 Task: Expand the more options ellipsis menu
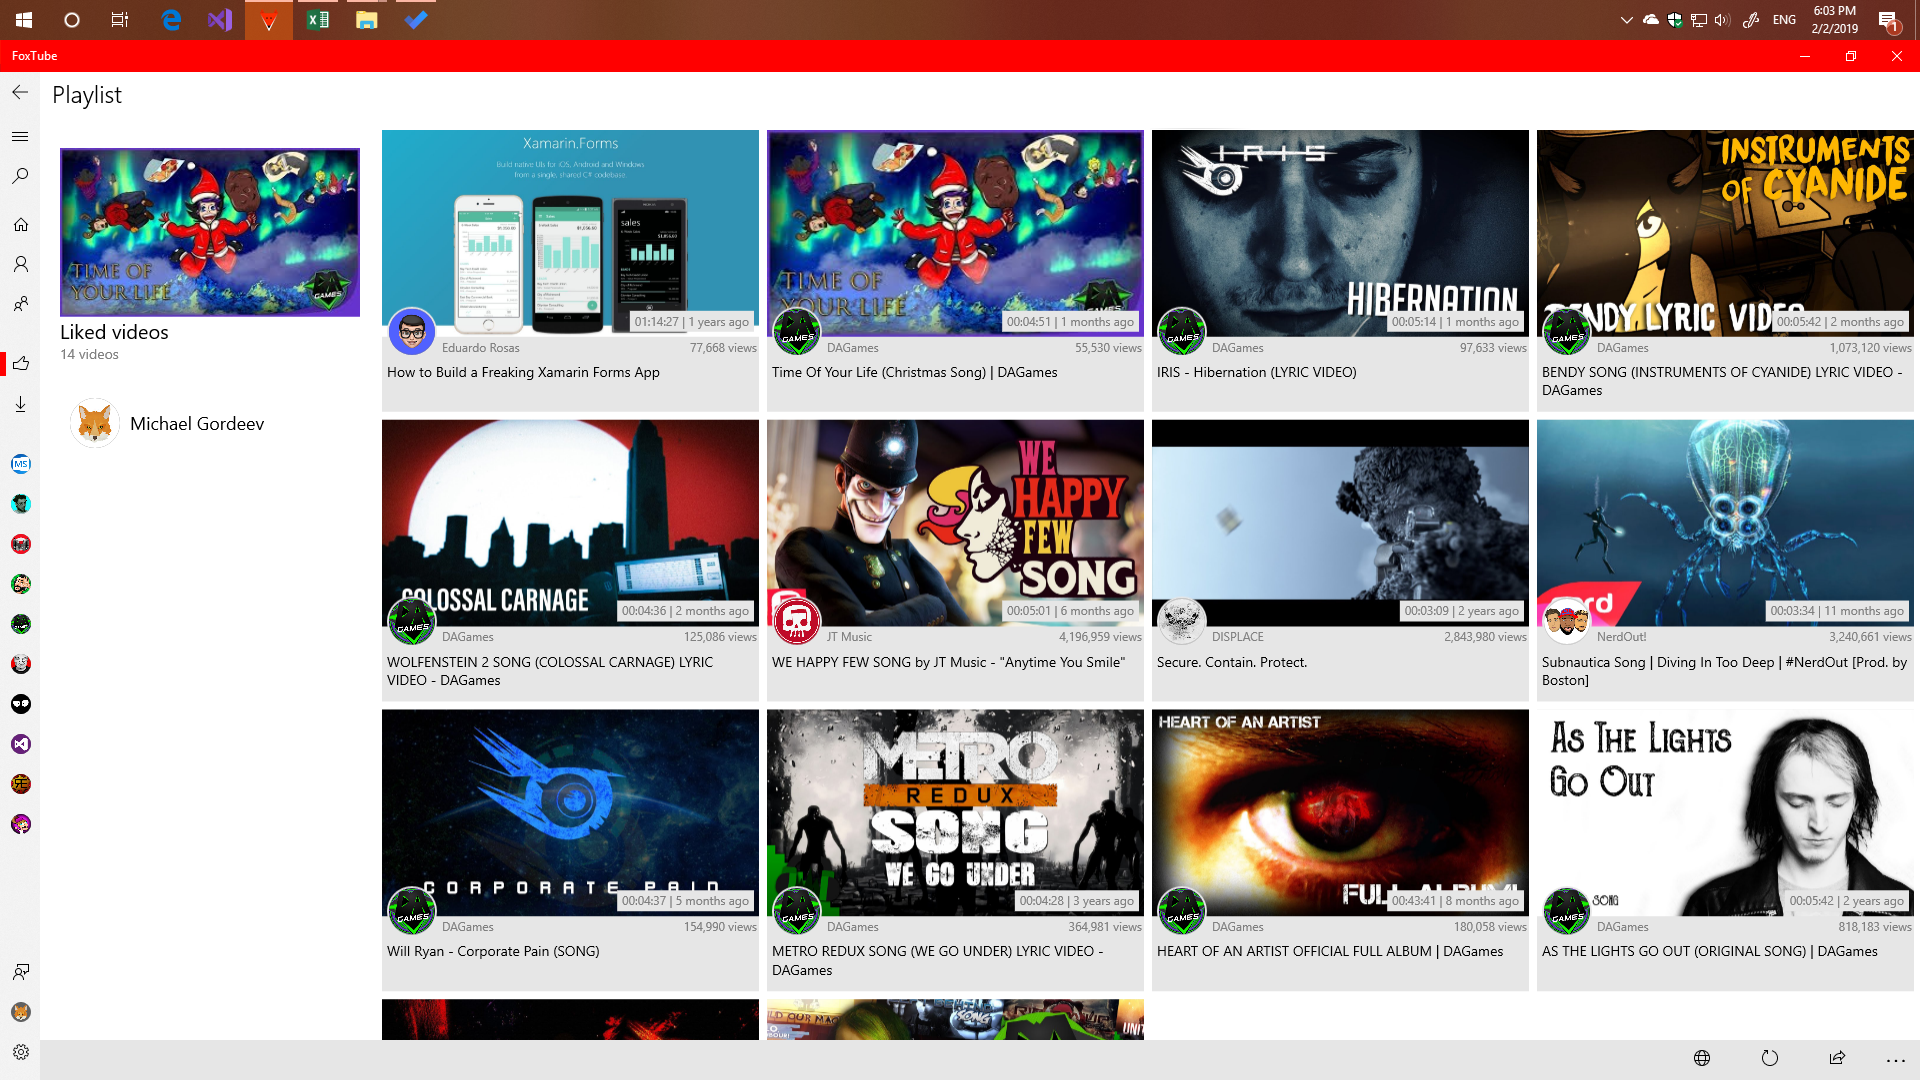coord(1896,1060)
